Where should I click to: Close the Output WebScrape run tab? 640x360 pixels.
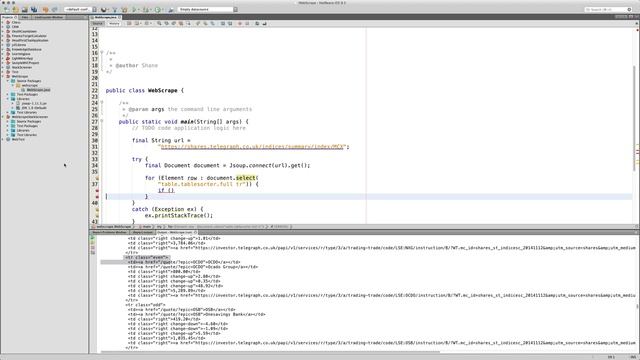pyautogui.click(x=196, y=232)
